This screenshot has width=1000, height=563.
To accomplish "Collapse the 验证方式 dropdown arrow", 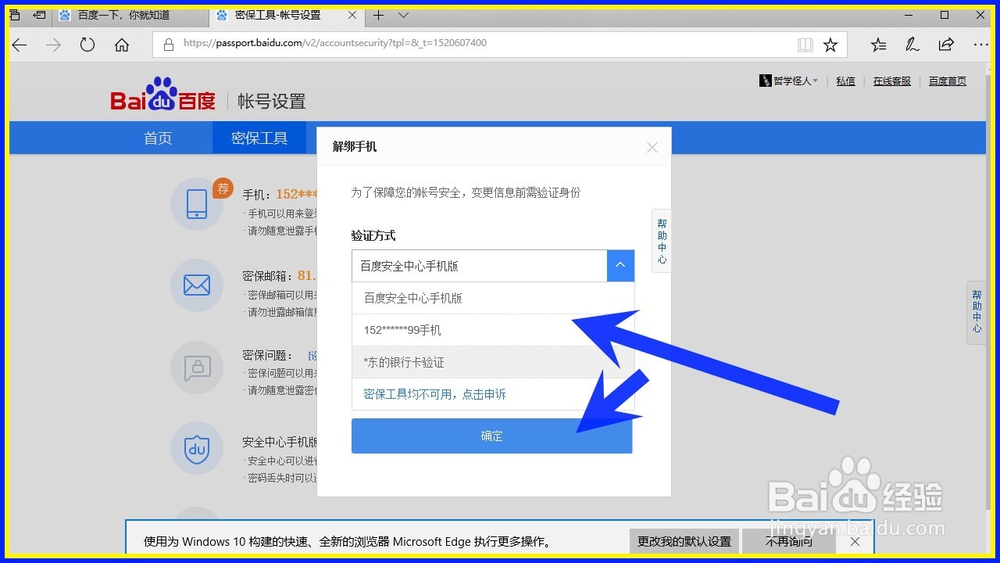I will (x=620, y=265).
